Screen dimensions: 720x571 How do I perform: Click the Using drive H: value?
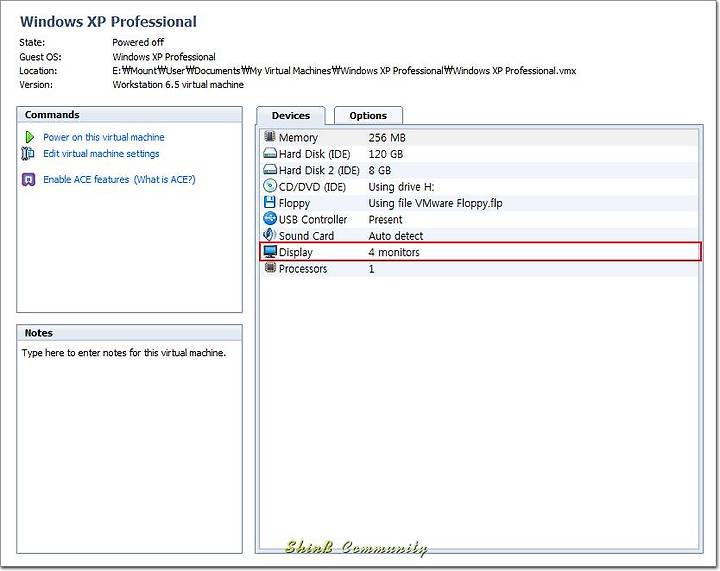(401, 187)
